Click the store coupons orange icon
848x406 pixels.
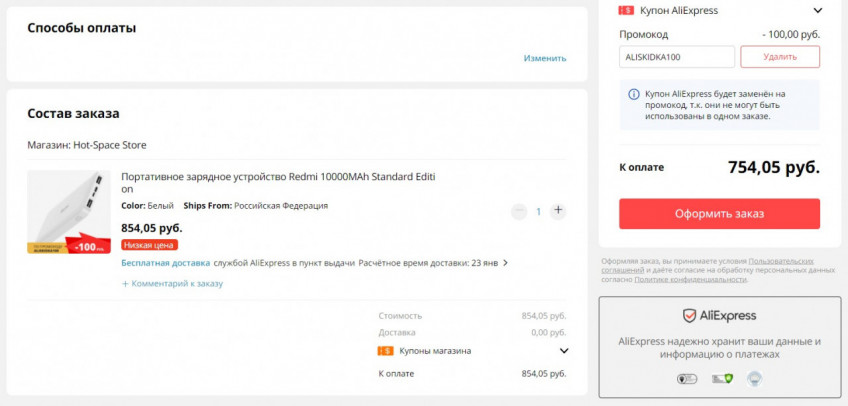click(x=385, y=351)
